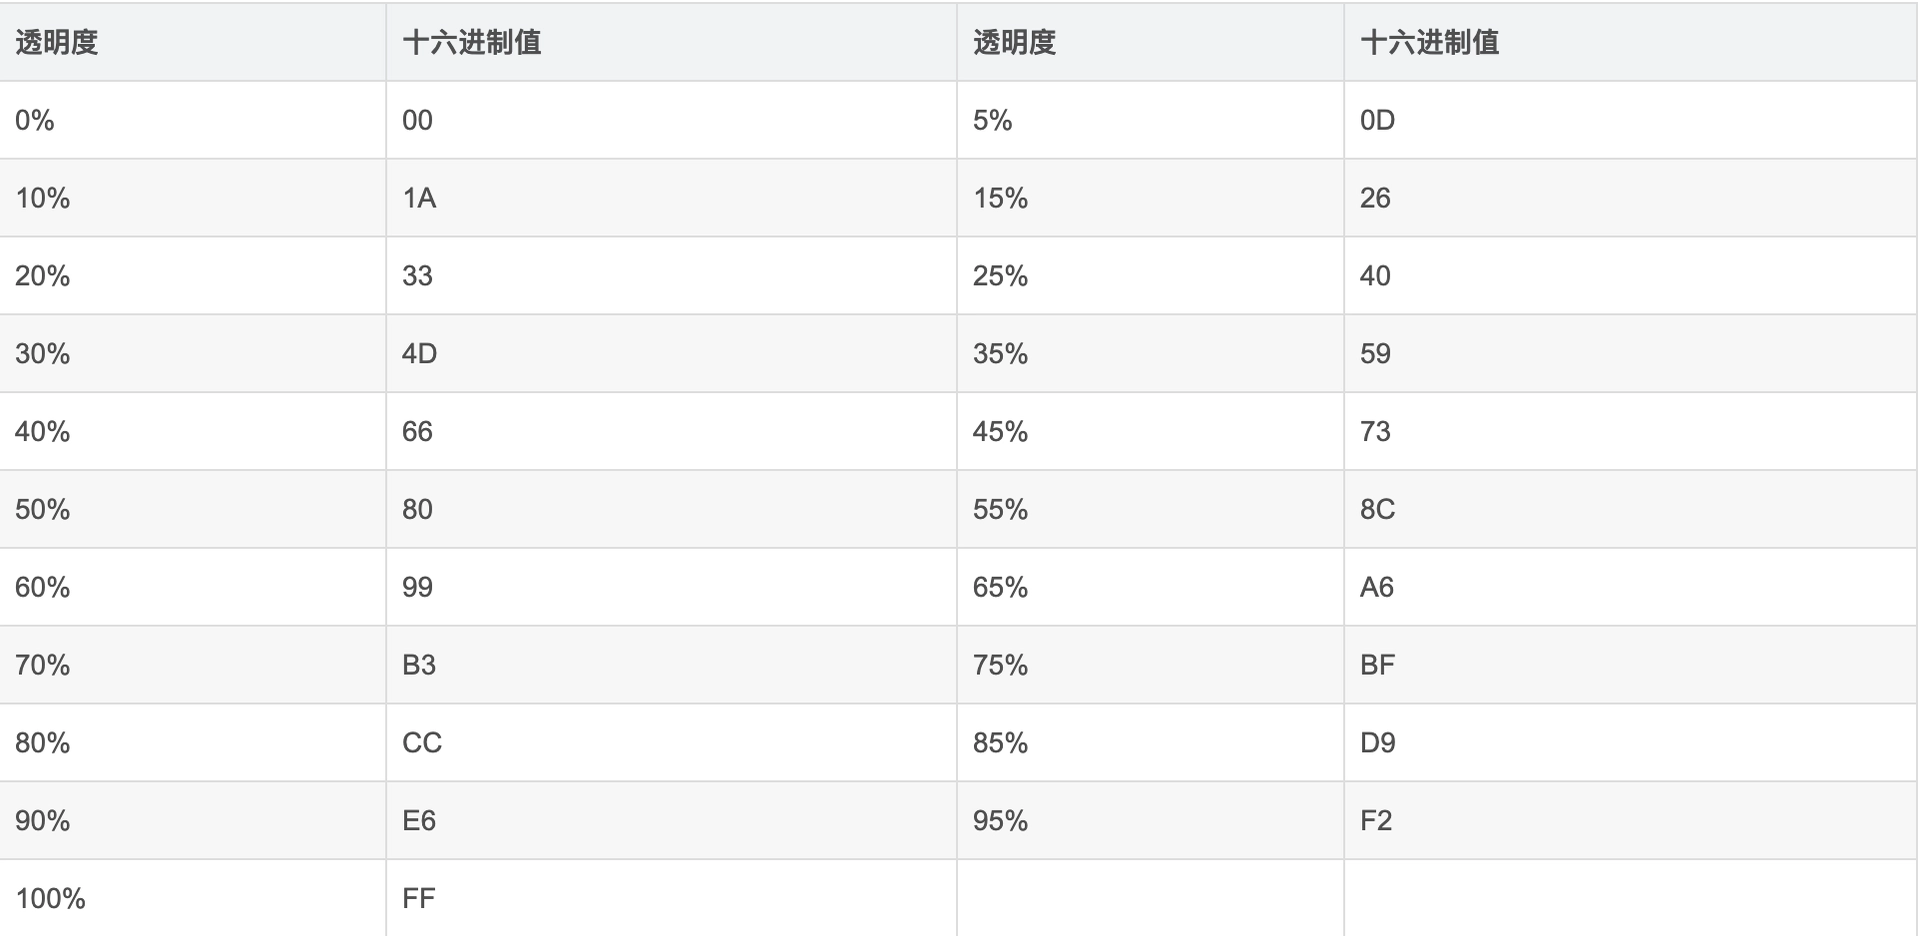Viewport: 1918px width, 936px height.
Task: Click the hex value 8C cell
Action: (x=1377, y=510)
